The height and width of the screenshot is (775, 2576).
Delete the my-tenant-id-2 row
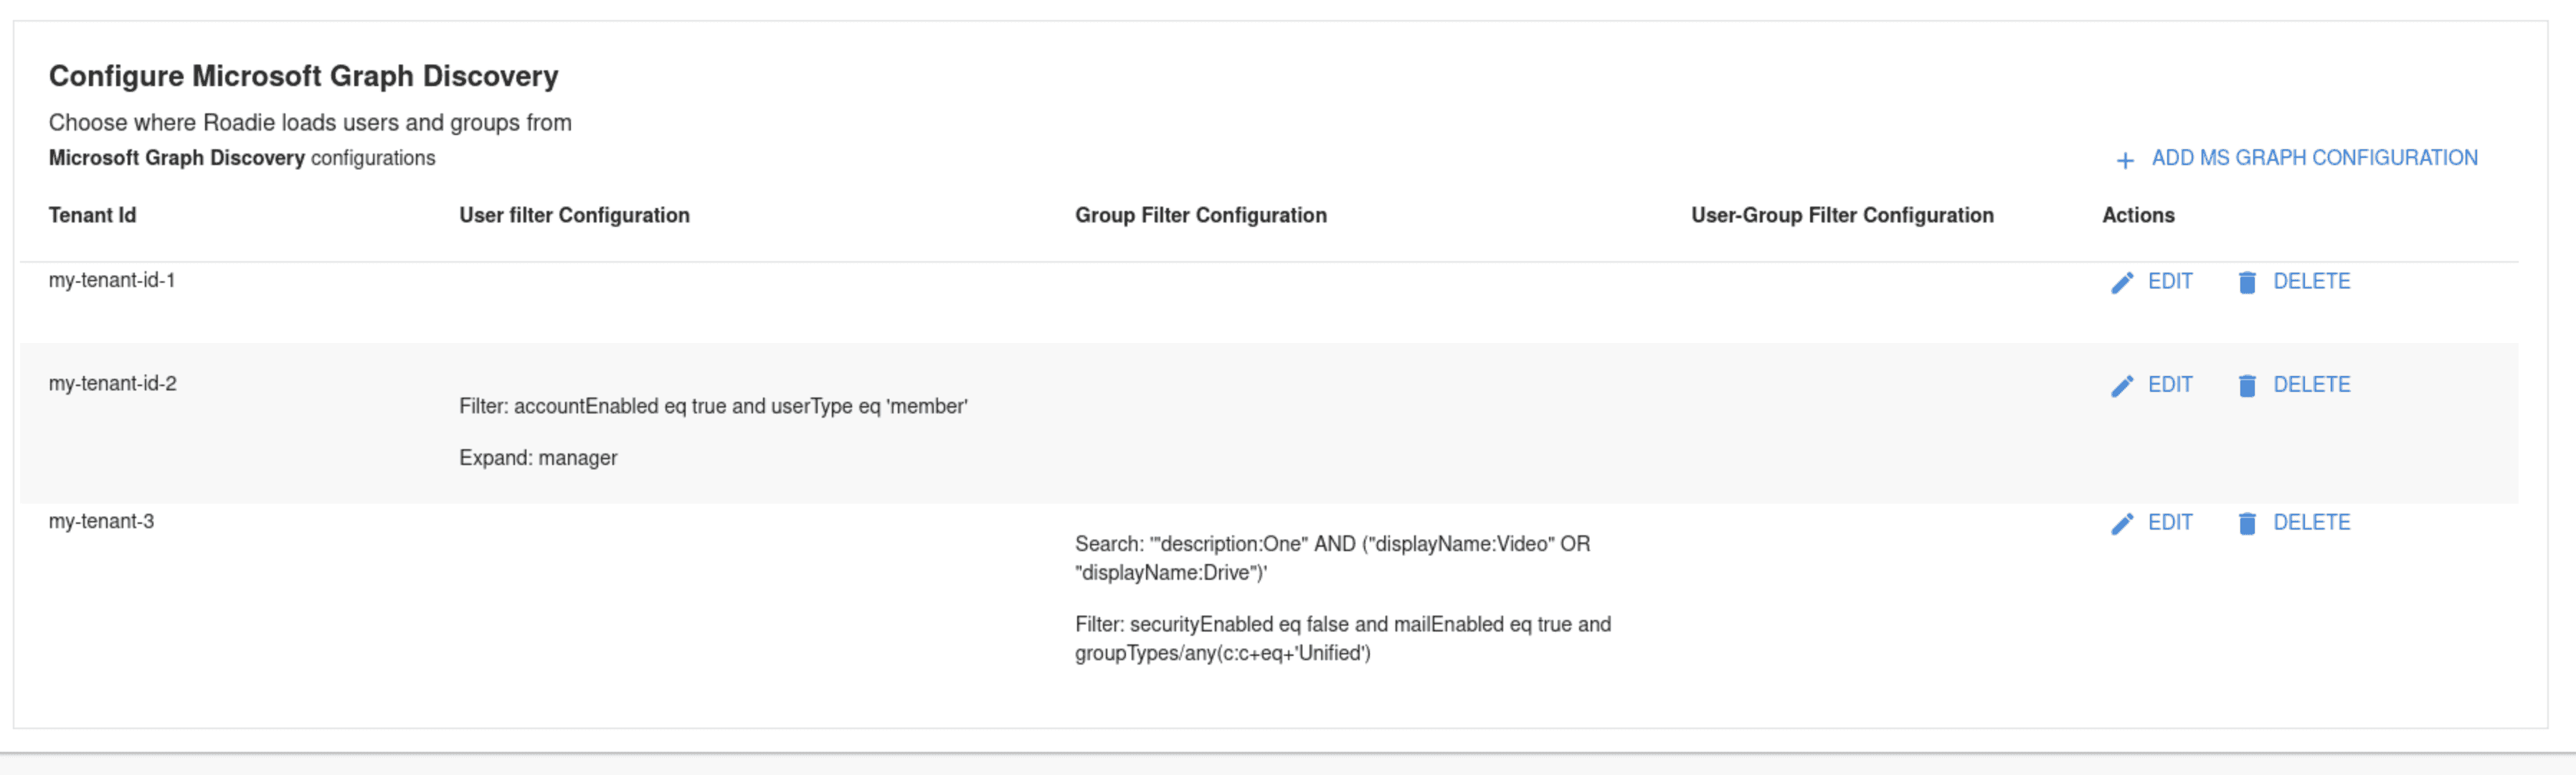coord(2294,385)
